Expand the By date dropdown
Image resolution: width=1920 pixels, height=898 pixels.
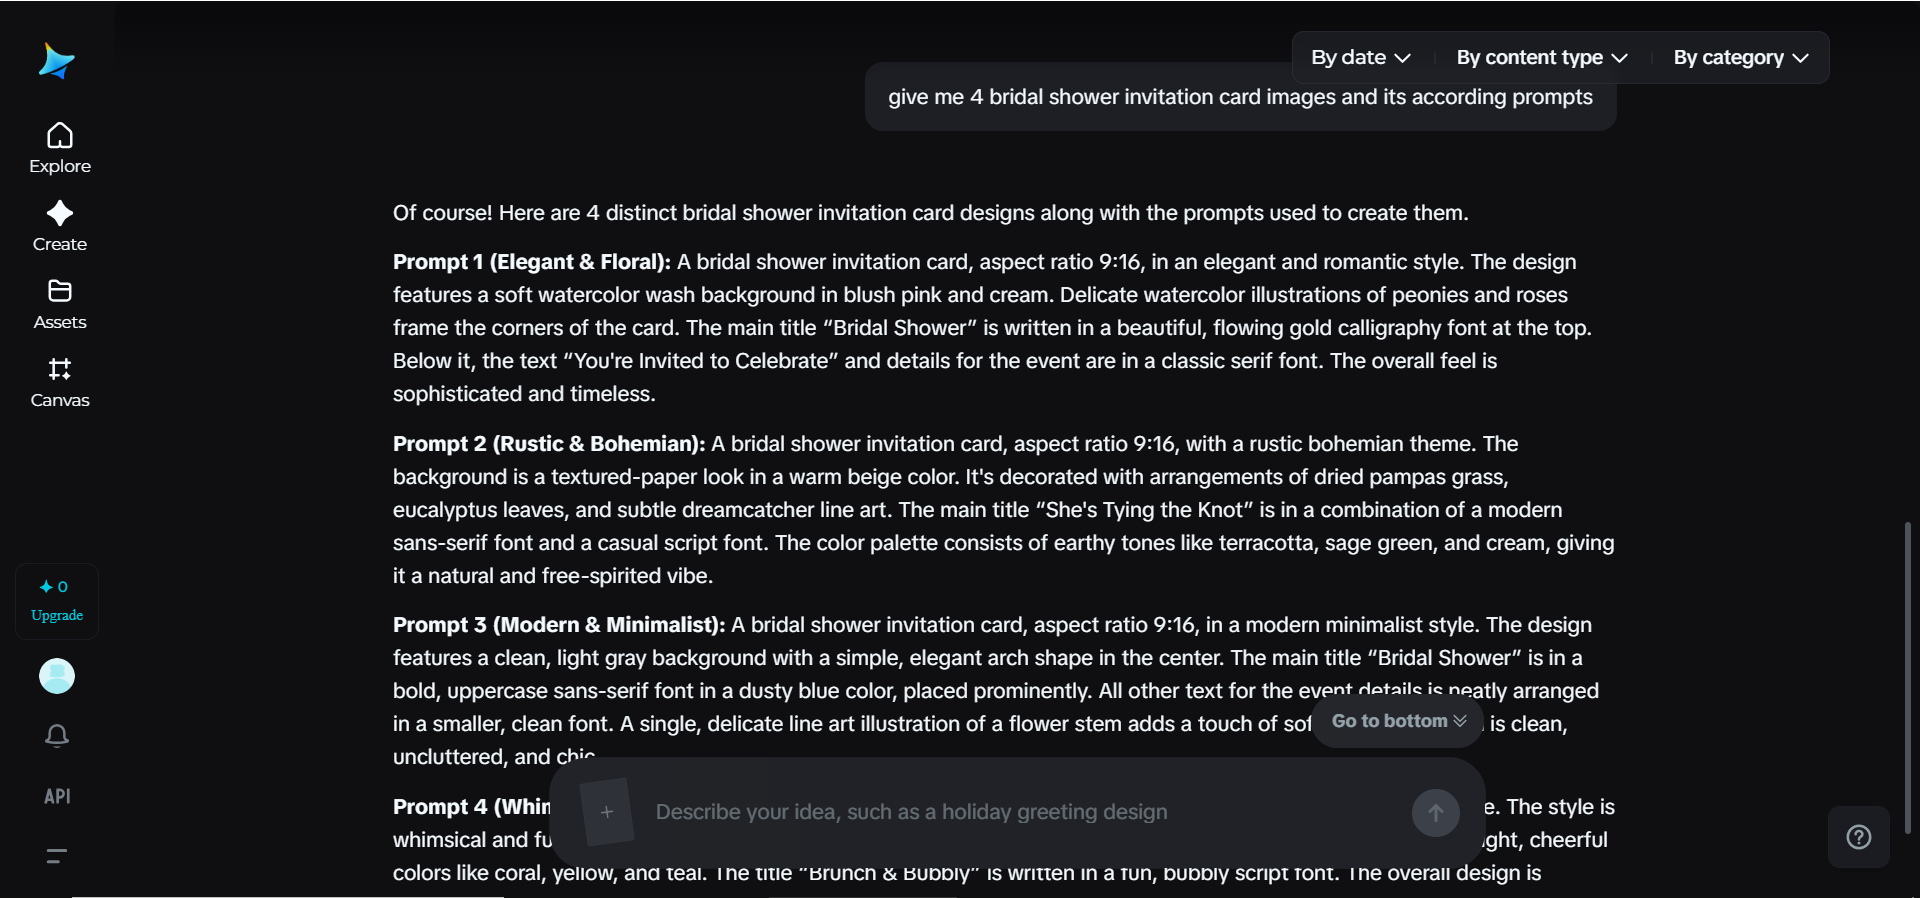[x=1361, y=58]
